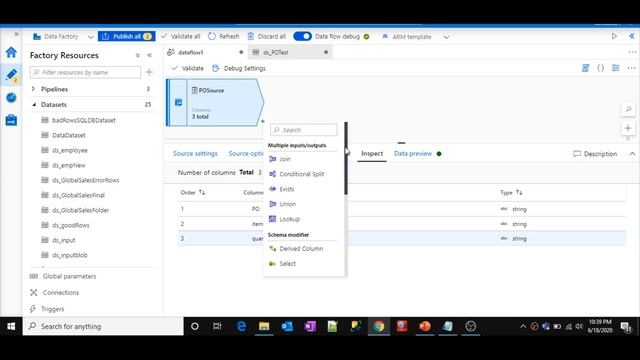Click Validate all button
This screenshot has height=360, width=640.
coord(181,36)
